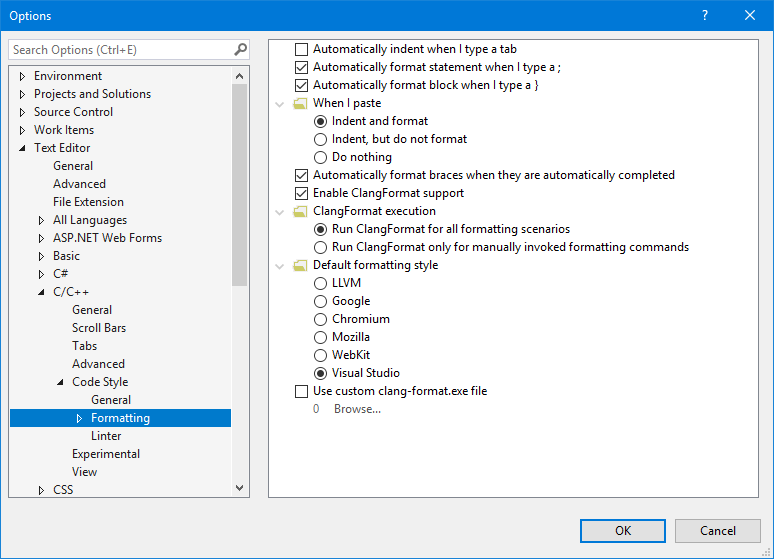Click the help question mark icon
Screen dimensions: 774x559
click(705, 16)
